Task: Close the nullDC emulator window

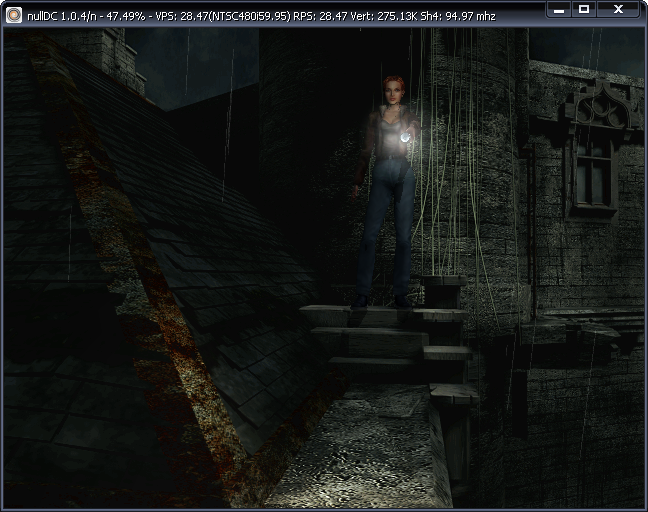Action: tap(618, 10)
